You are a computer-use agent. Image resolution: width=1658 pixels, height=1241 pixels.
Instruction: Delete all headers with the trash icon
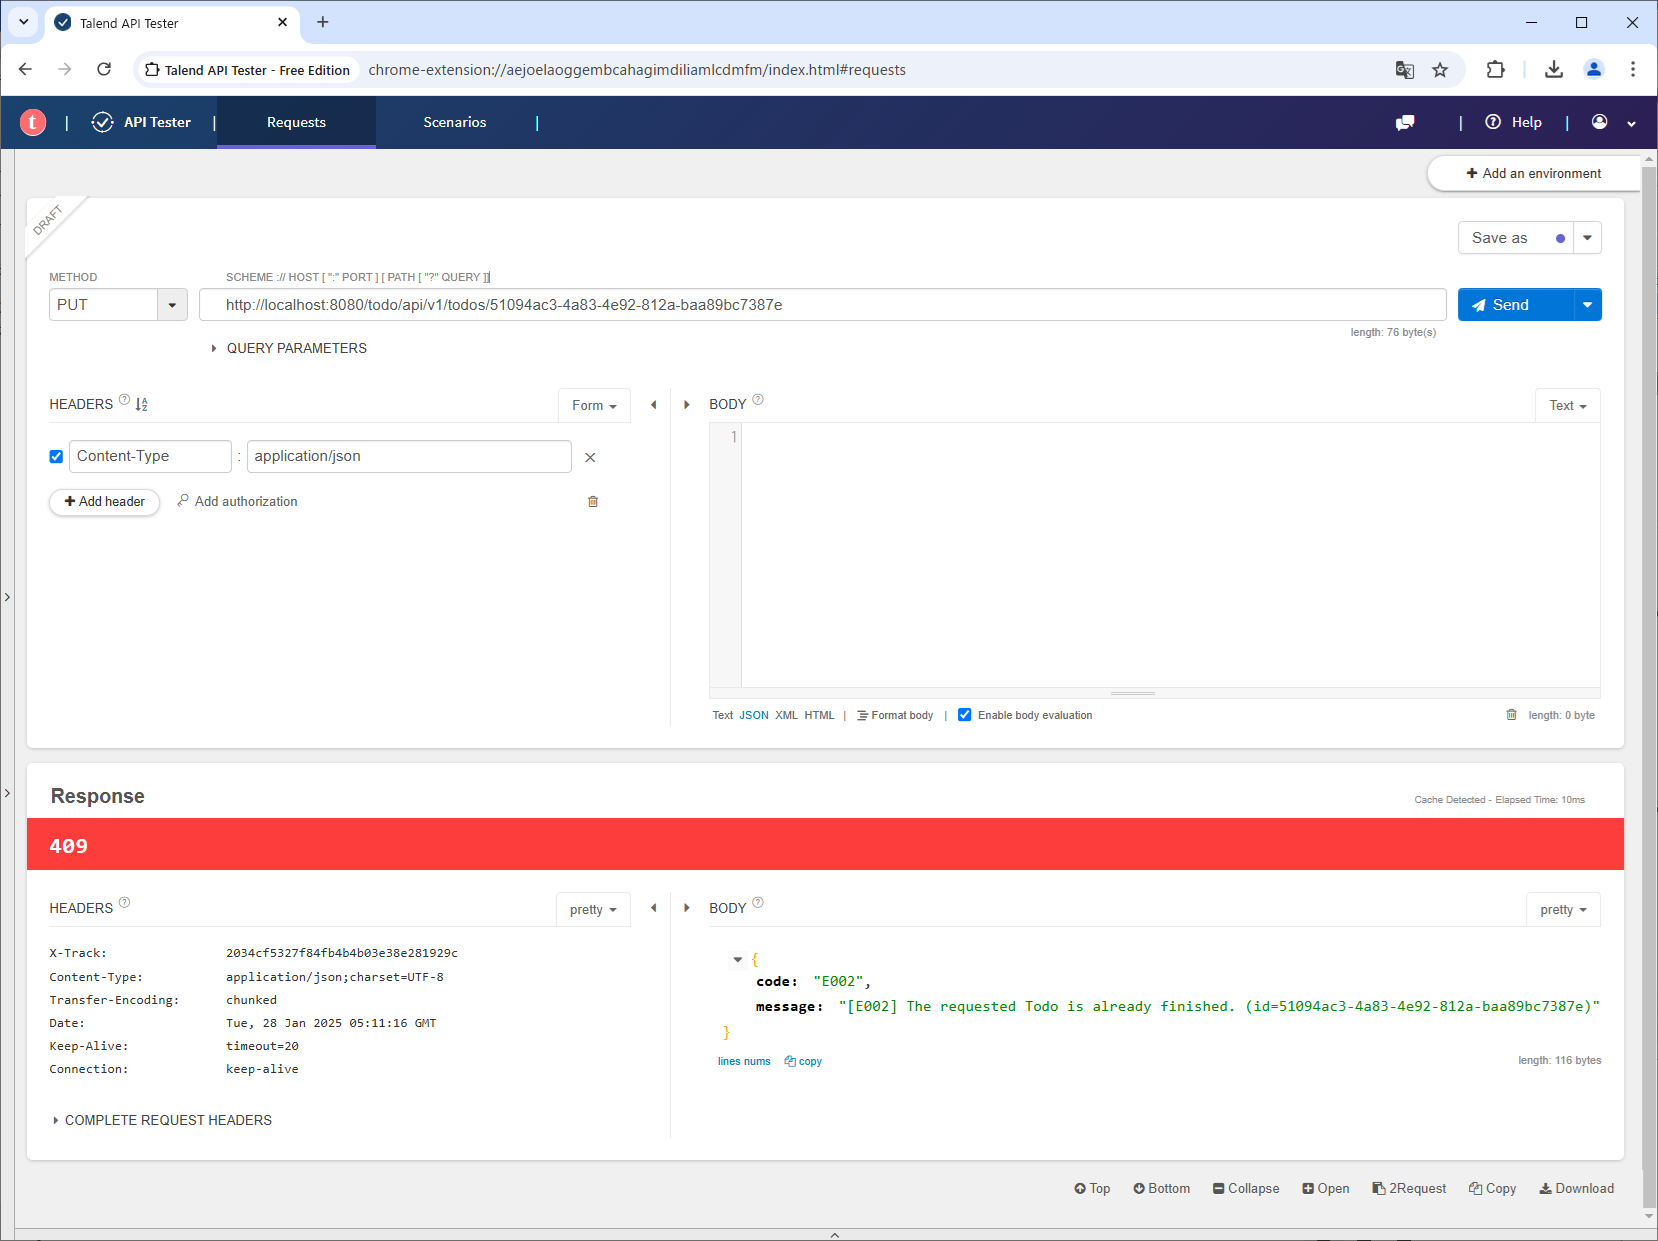[593, 502]
